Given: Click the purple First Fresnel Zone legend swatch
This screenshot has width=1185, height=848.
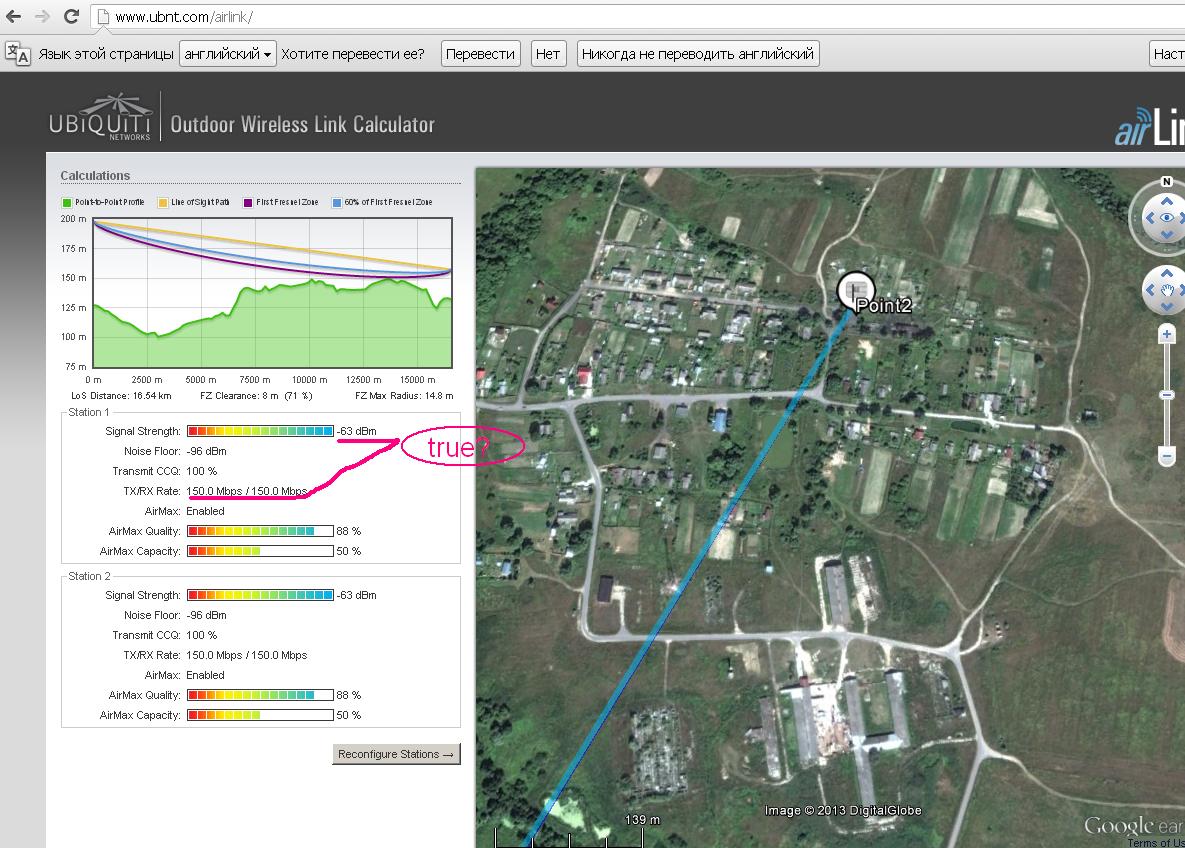Looking at the screenshot, I should click(x=248, y=203).
